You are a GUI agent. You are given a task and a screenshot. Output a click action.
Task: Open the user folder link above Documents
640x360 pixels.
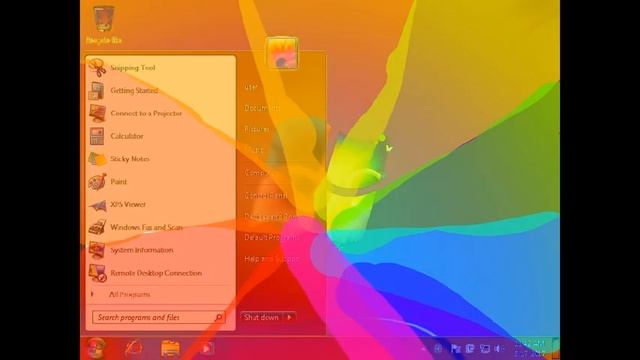pyautogui.click(x=251, y=87)
